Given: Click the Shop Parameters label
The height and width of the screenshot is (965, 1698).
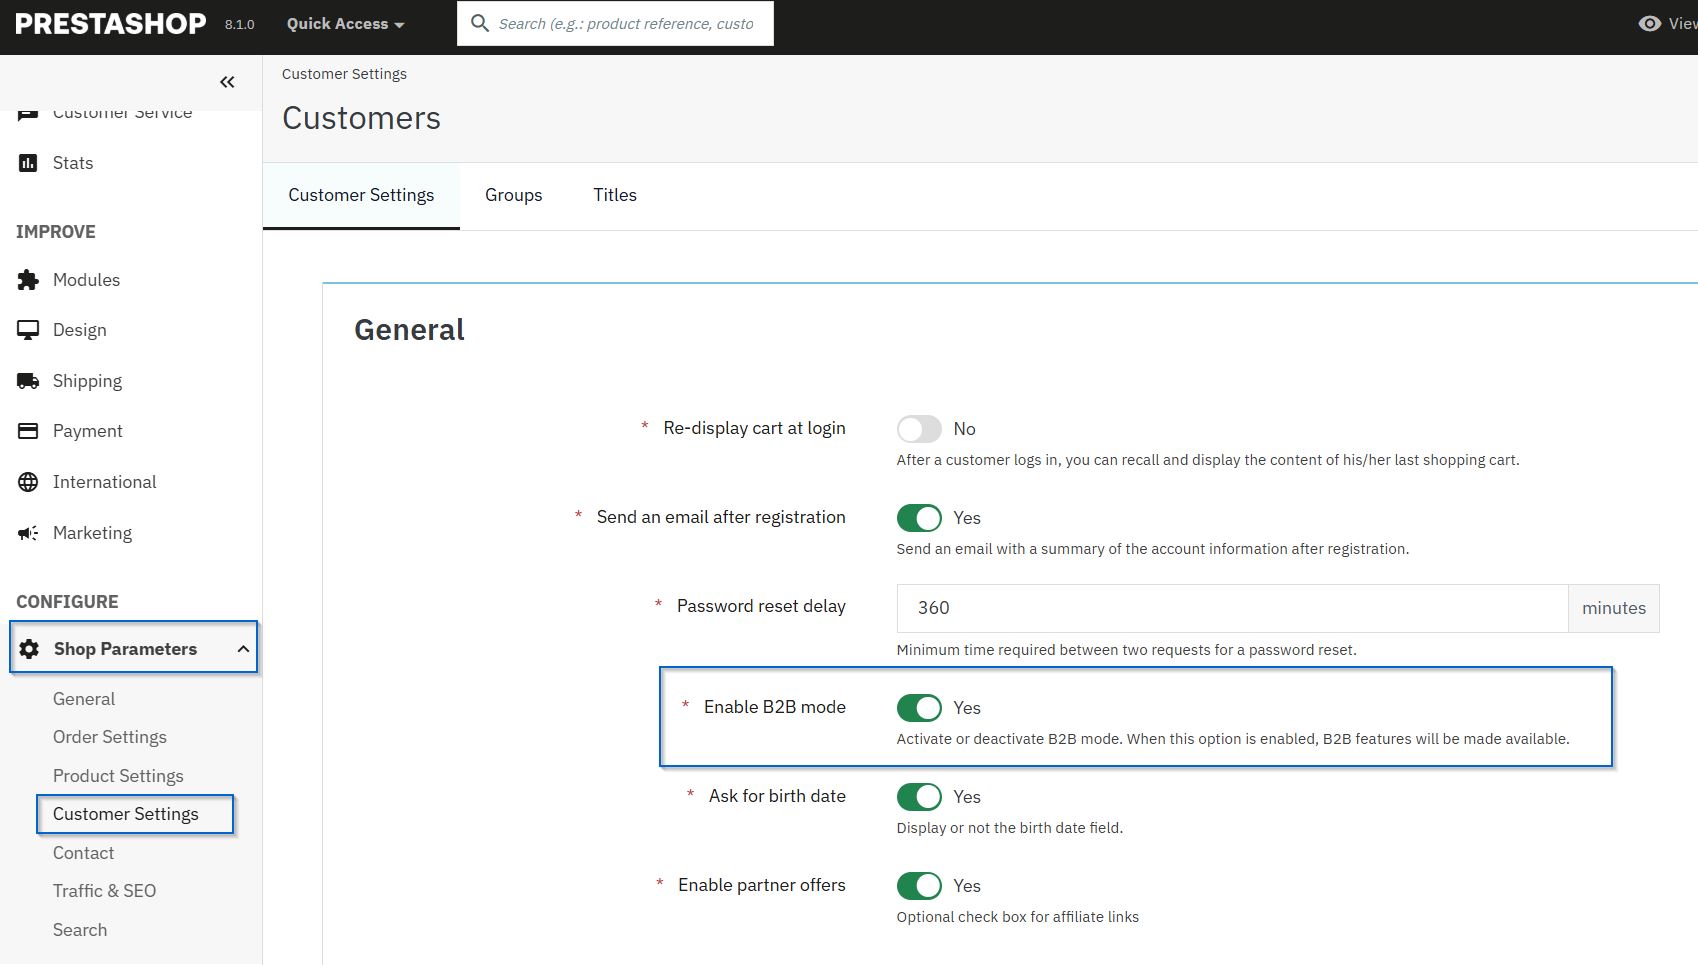Looking at the screenshot, I should (125, 649).
